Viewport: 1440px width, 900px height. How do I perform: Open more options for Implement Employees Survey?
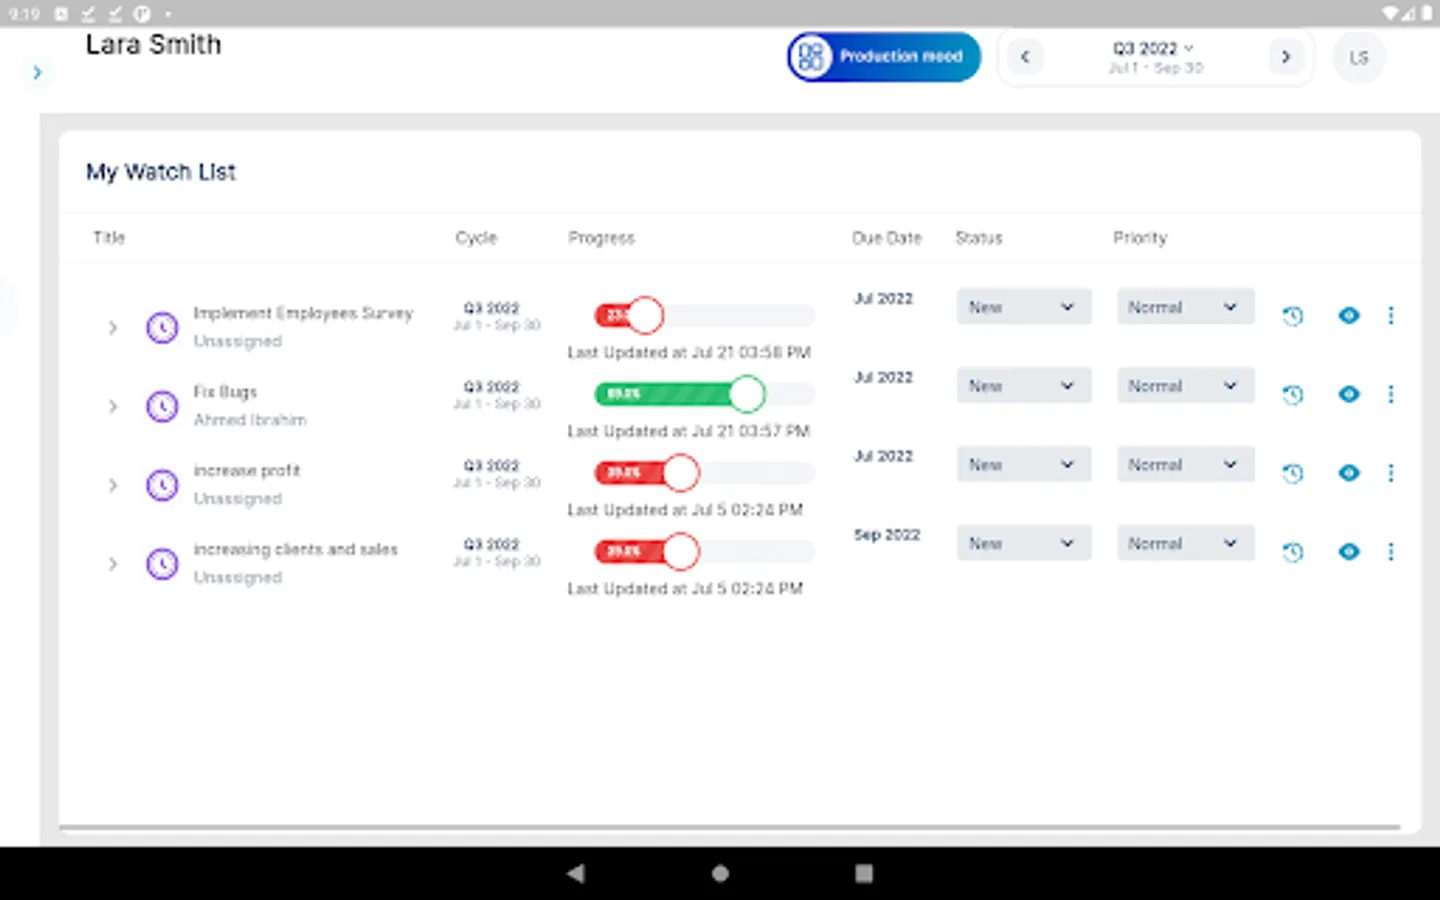coord(1391,316)
